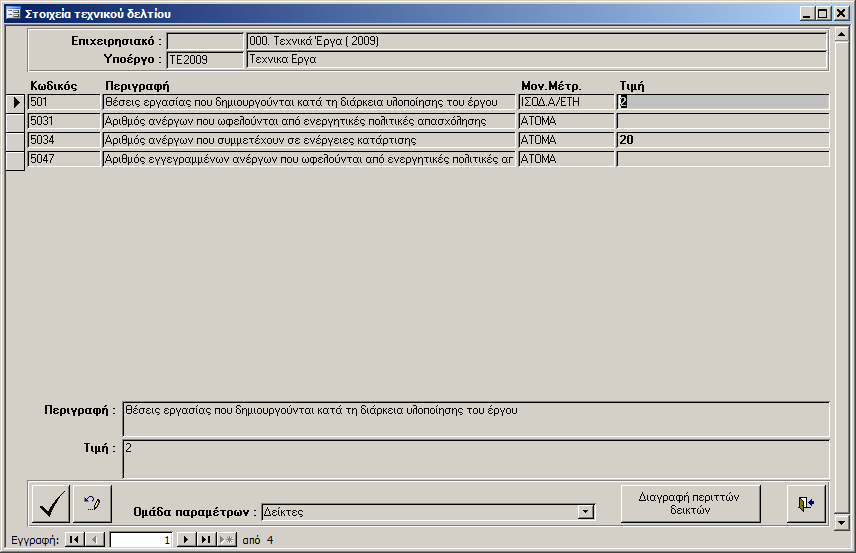Open the Ομάδα παραμέτρων dropdown
Viewport: 856px width, 553px height.
(x=585, y=513)
